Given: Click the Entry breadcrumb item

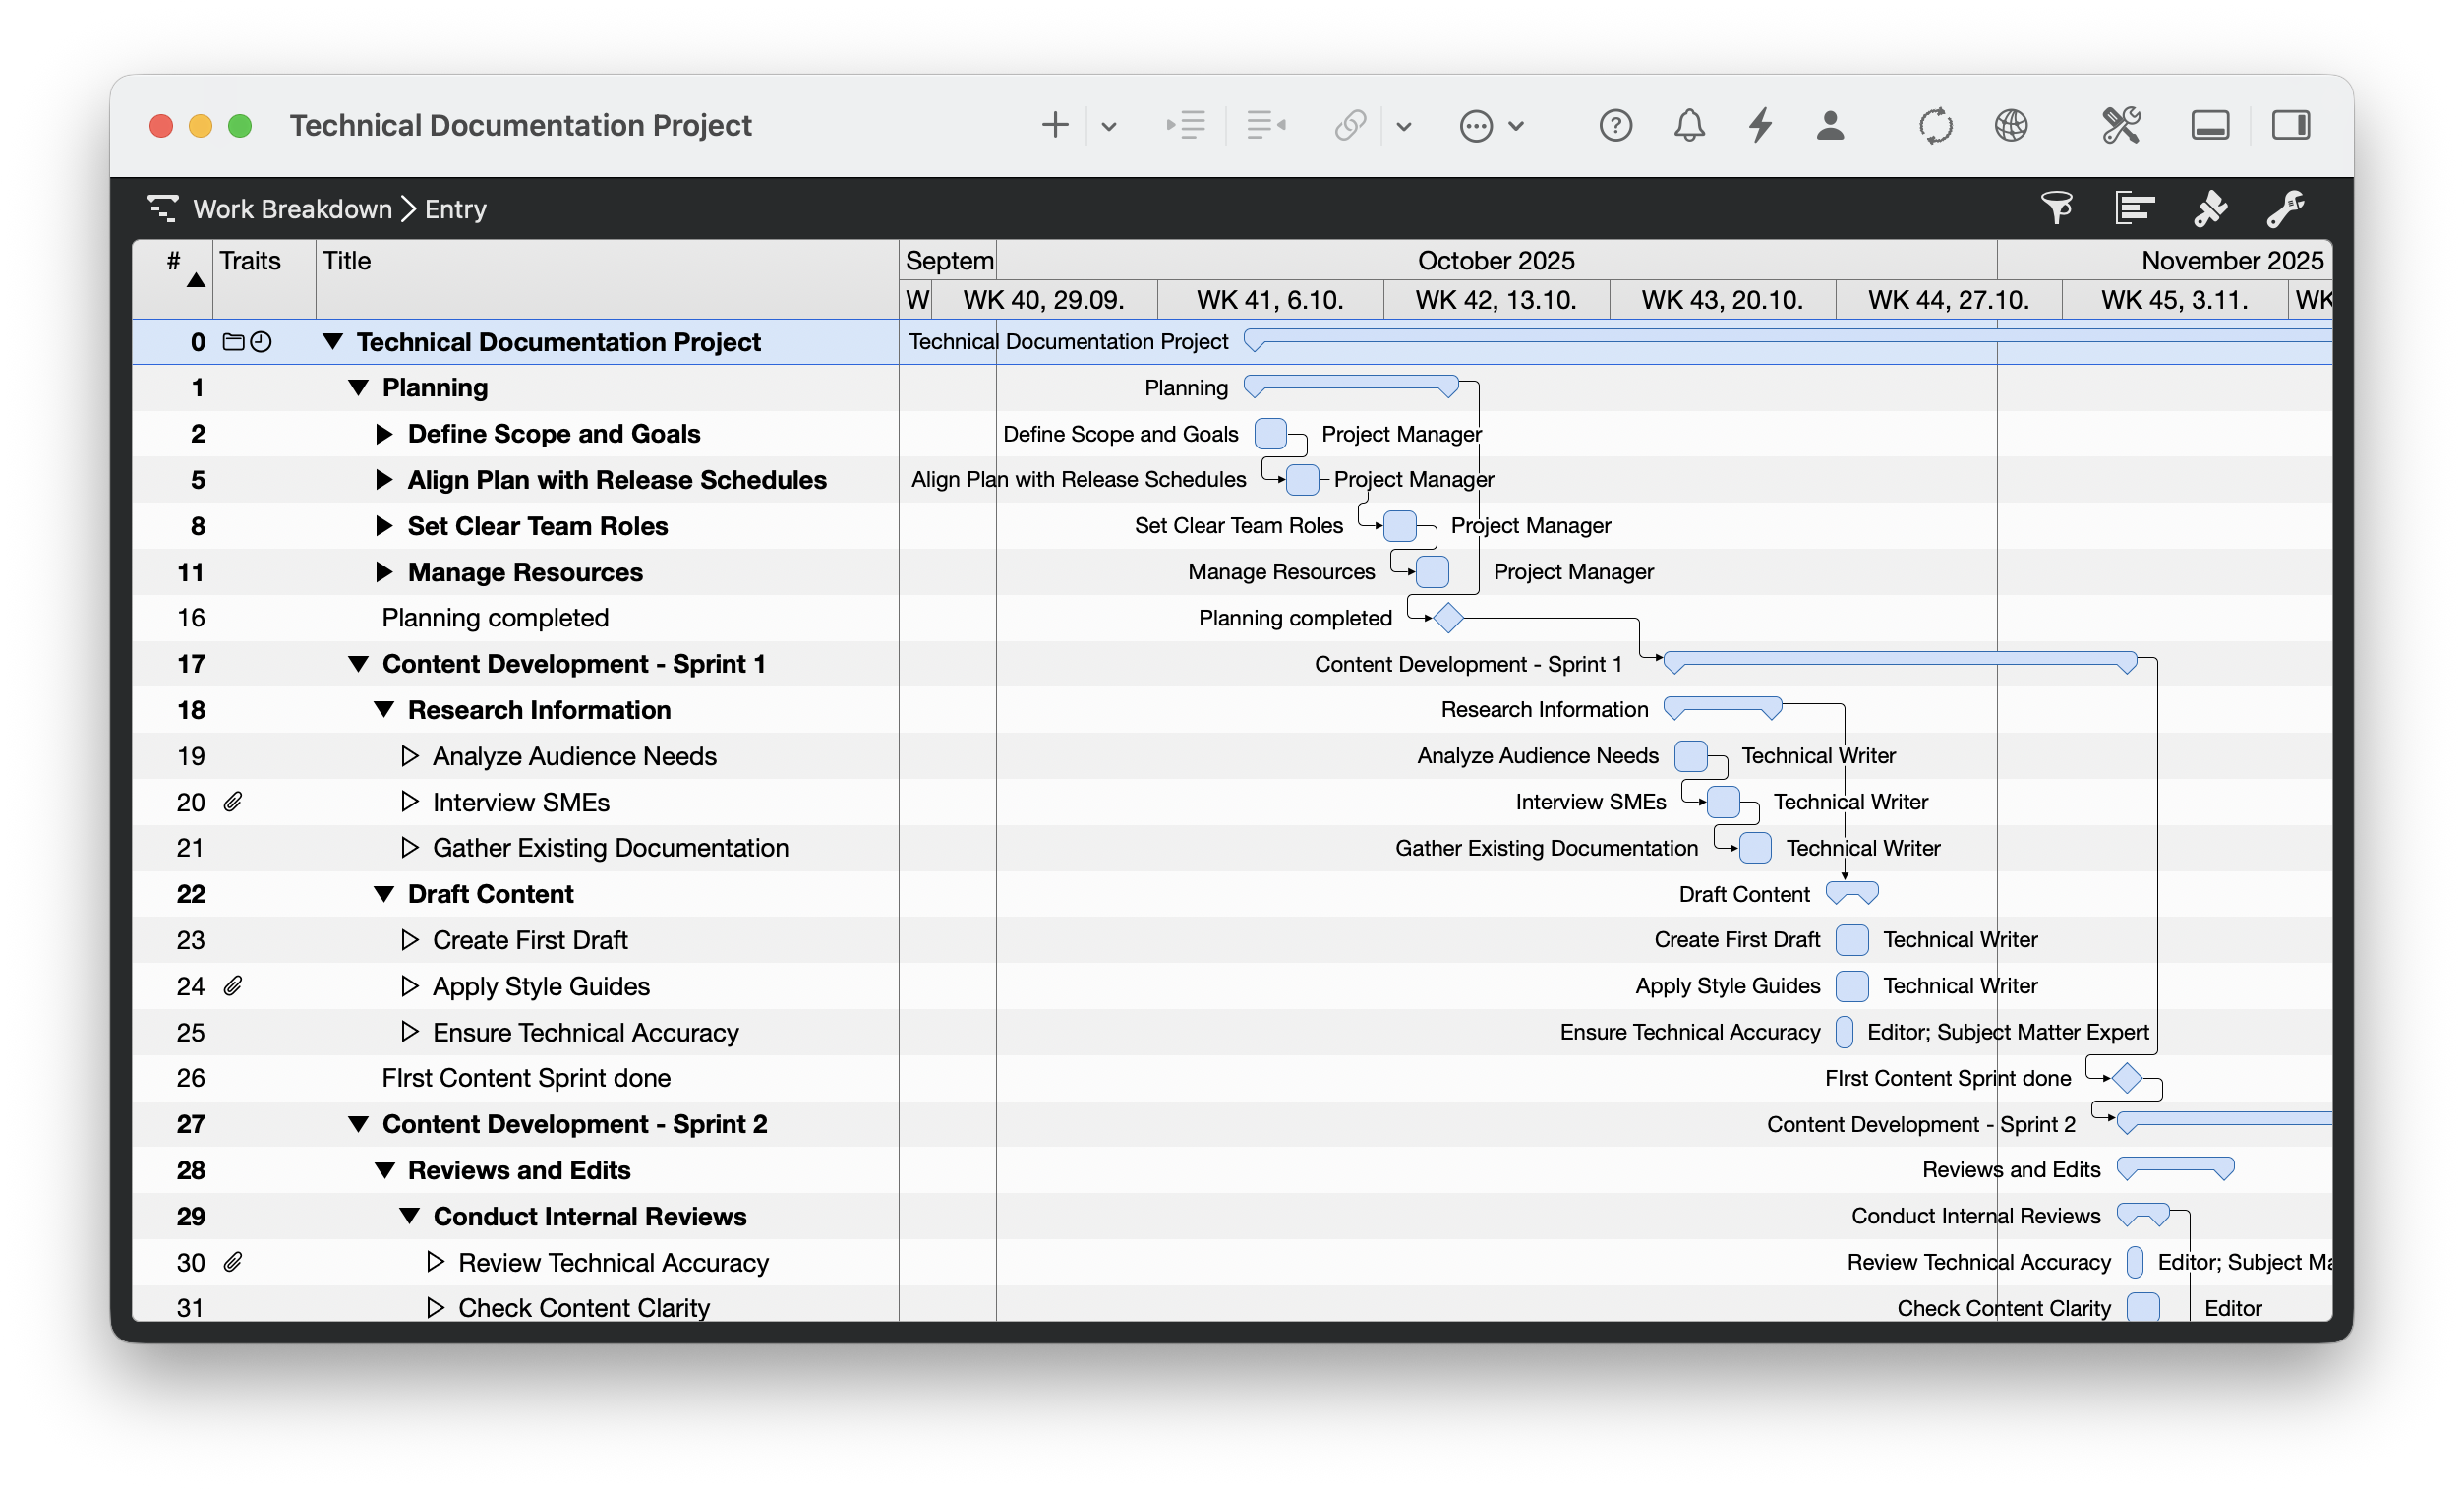Looking at the screenshot, I should pyautogui.click(x=456, y=209).
